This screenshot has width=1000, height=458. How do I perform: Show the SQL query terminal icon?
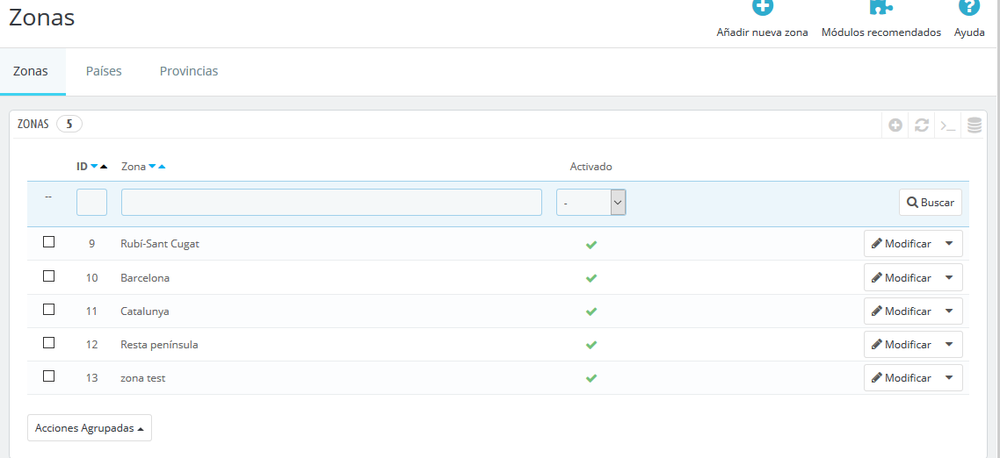pos(948,125)
